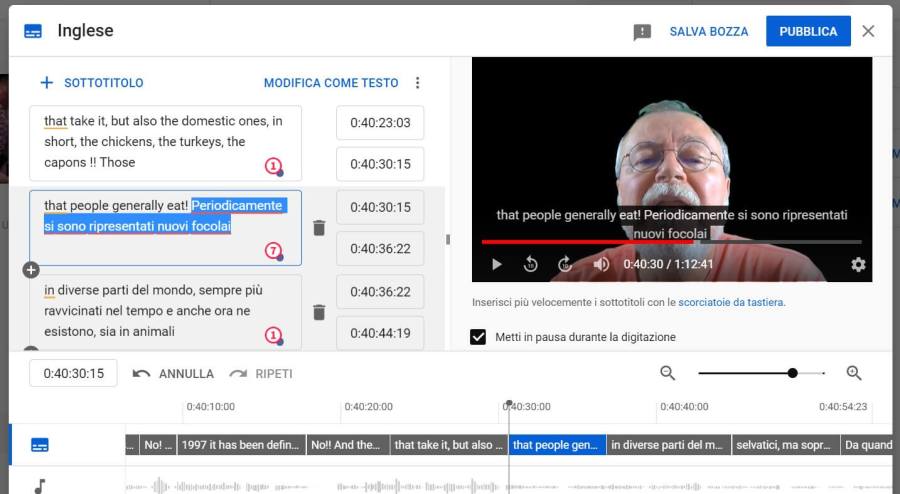The image size is (900, 494).
Task: Play the video preview
Action: click(x=497, y=265)
